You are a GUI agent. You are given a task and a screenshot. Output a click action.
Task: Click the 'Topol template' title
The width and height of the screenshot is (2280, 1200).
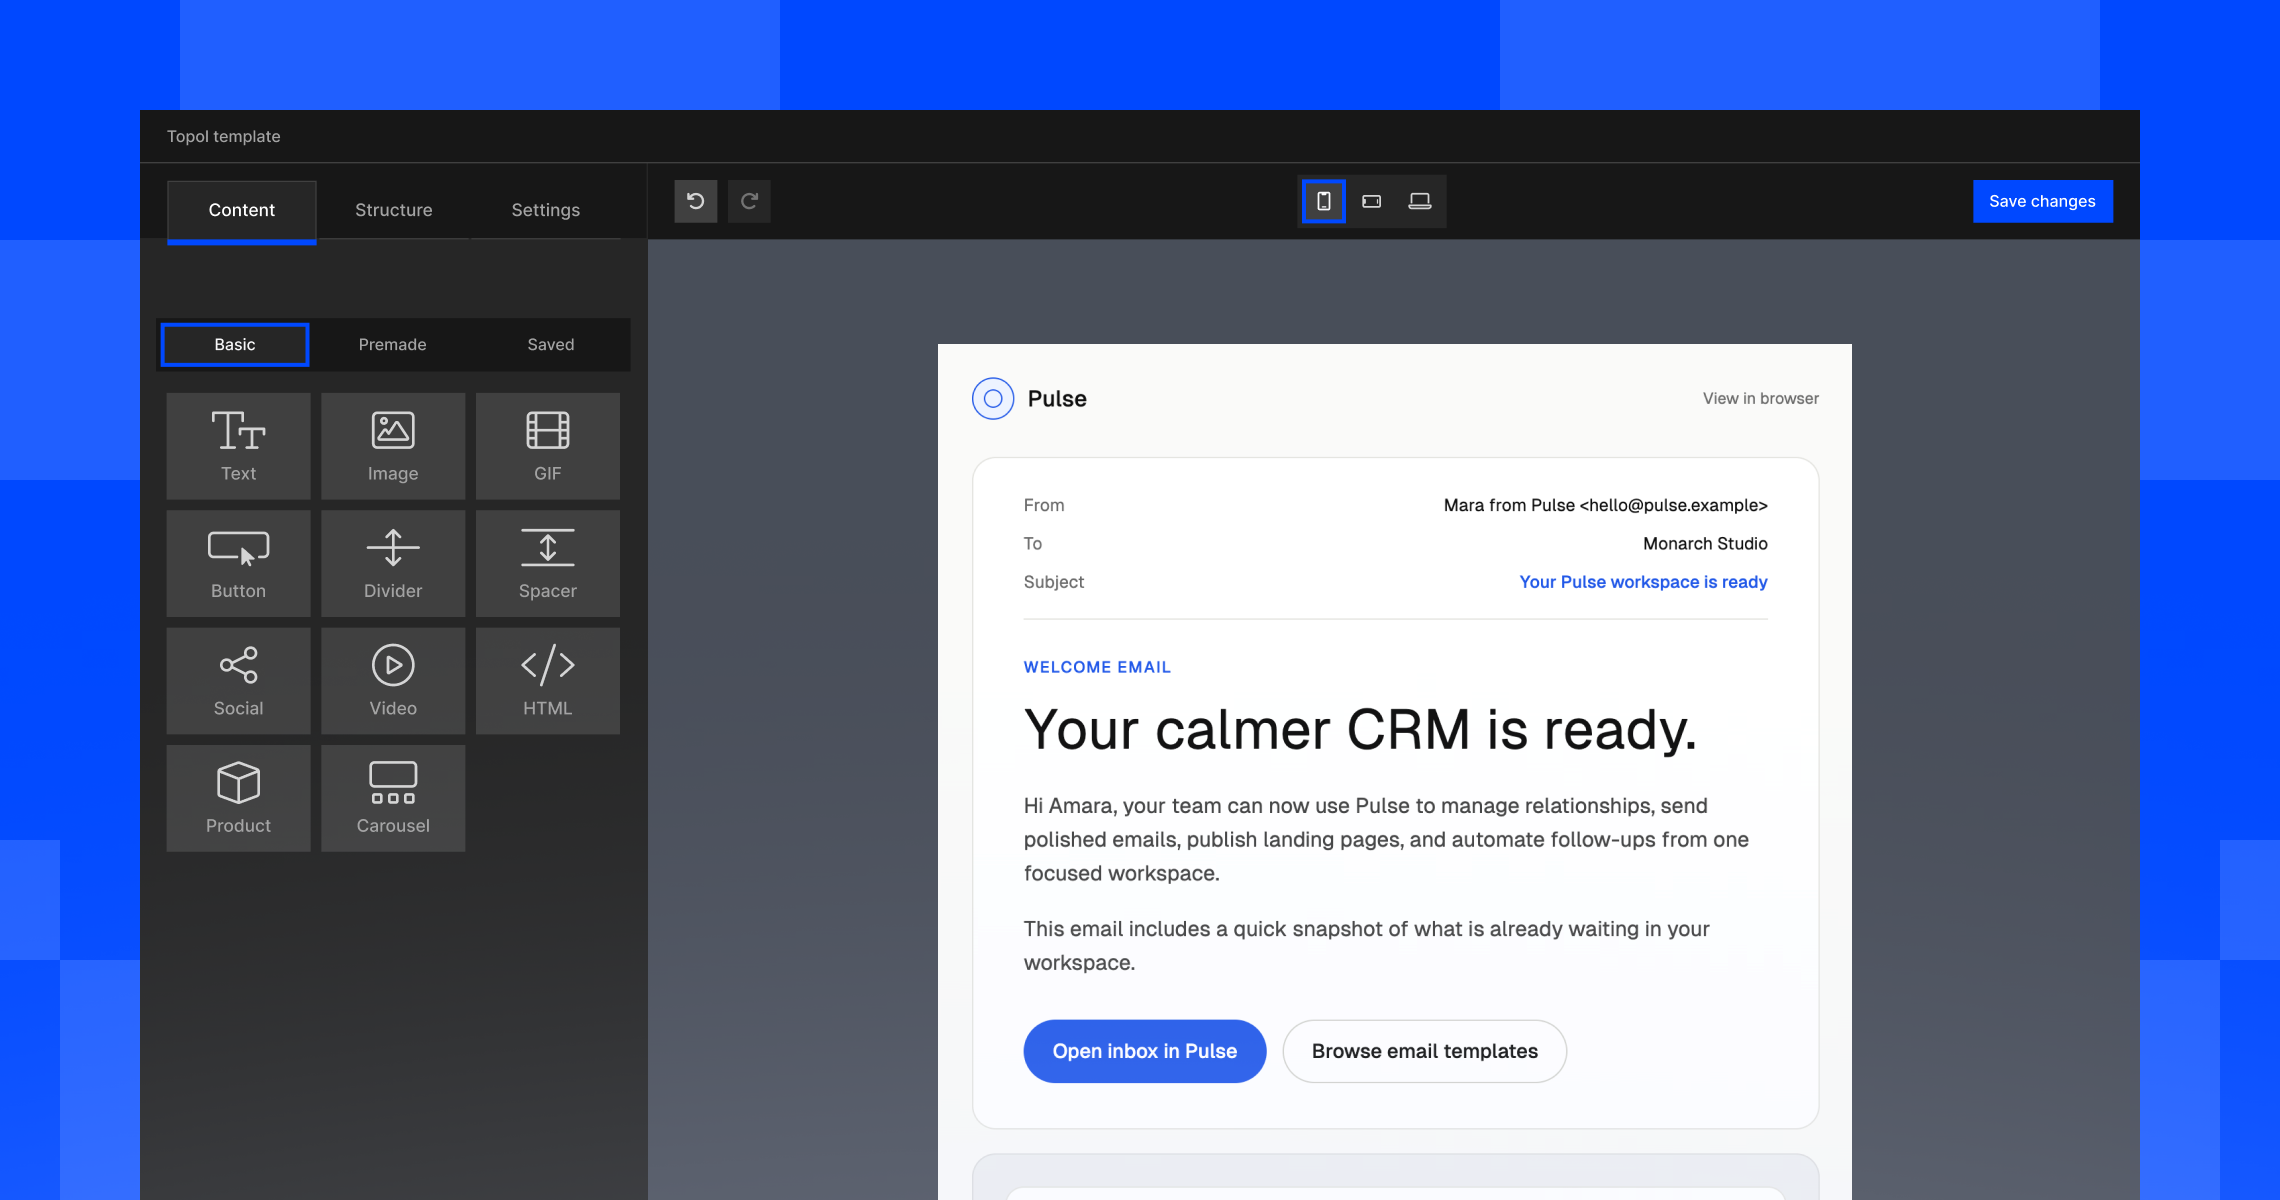[x=224, y=136]
